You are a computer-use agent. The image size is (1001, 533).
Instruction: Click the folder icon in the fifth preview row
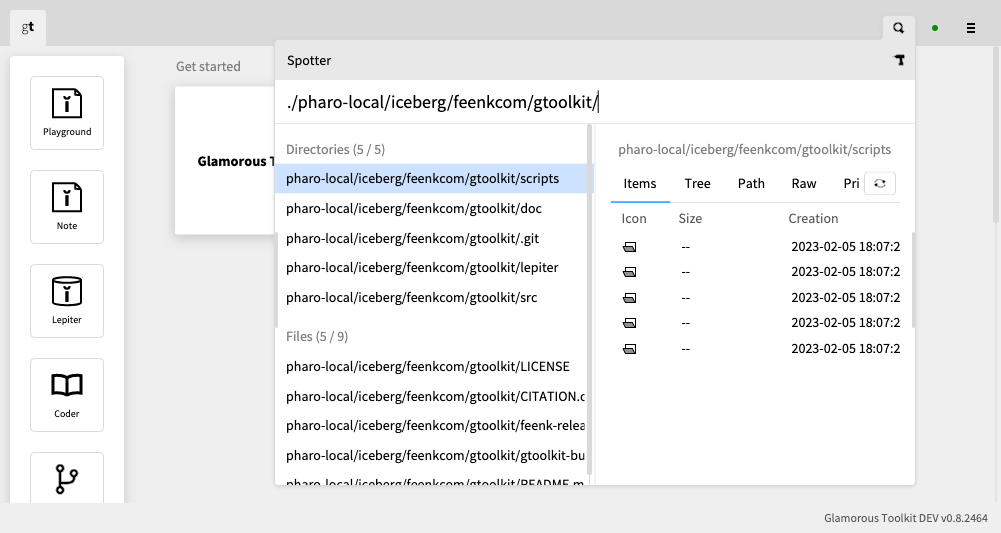(x=629, y=349)
